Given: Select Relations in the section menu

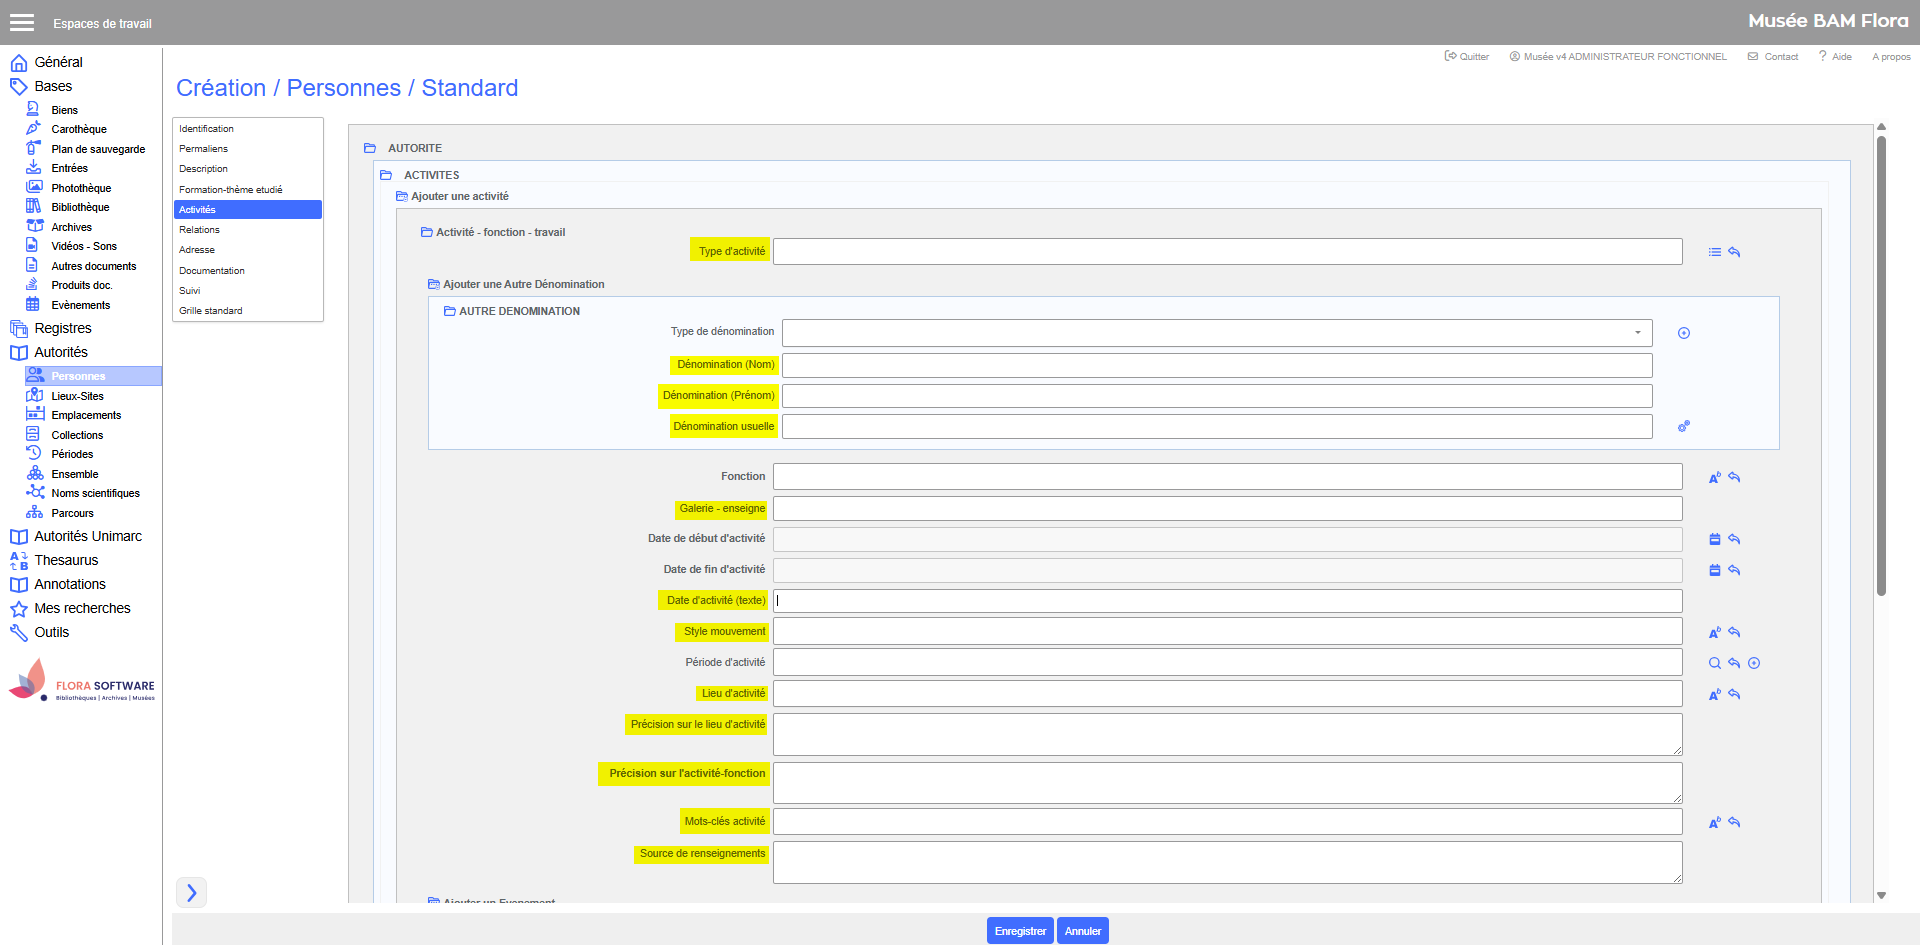Looking at the screenshot, I should [199, 230].
